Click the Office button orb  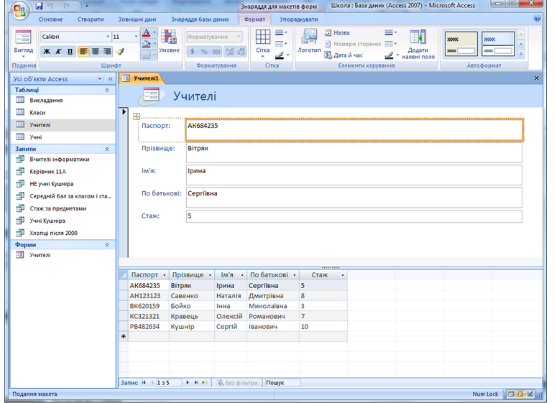pos(19,10)
